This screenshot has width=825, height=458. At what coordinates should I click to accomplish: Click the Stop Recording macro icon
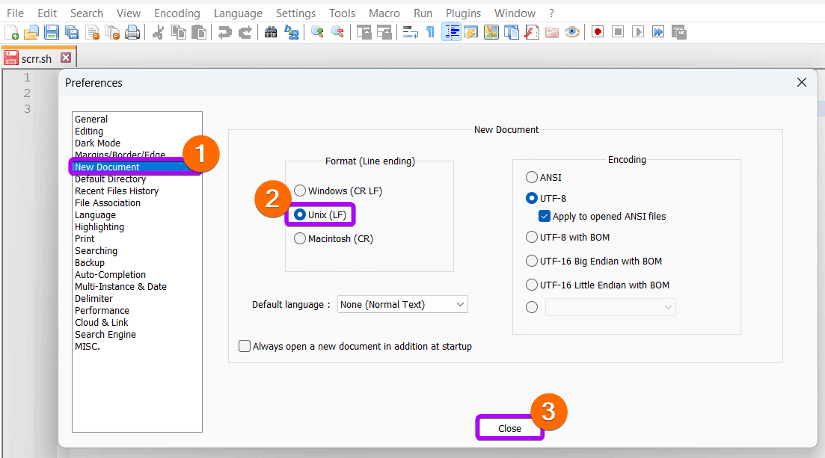point(618,33)
